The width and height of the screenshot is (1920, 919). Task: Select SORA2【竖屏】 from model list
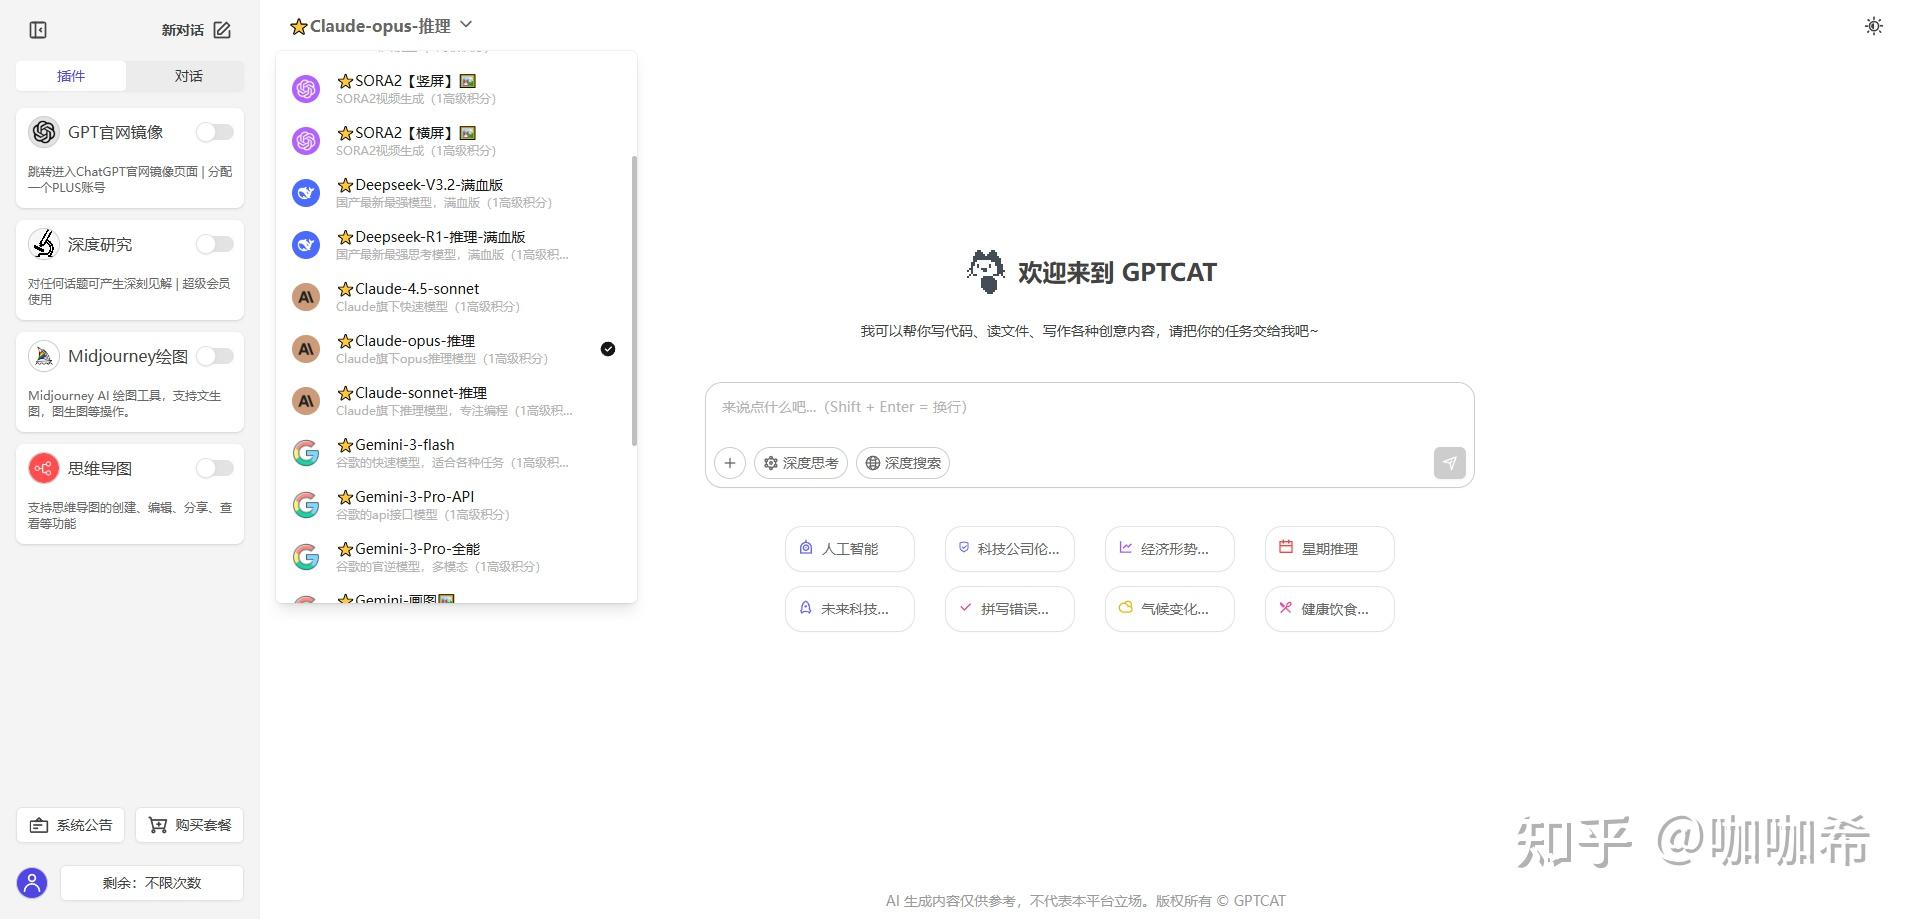pos(456,89)
